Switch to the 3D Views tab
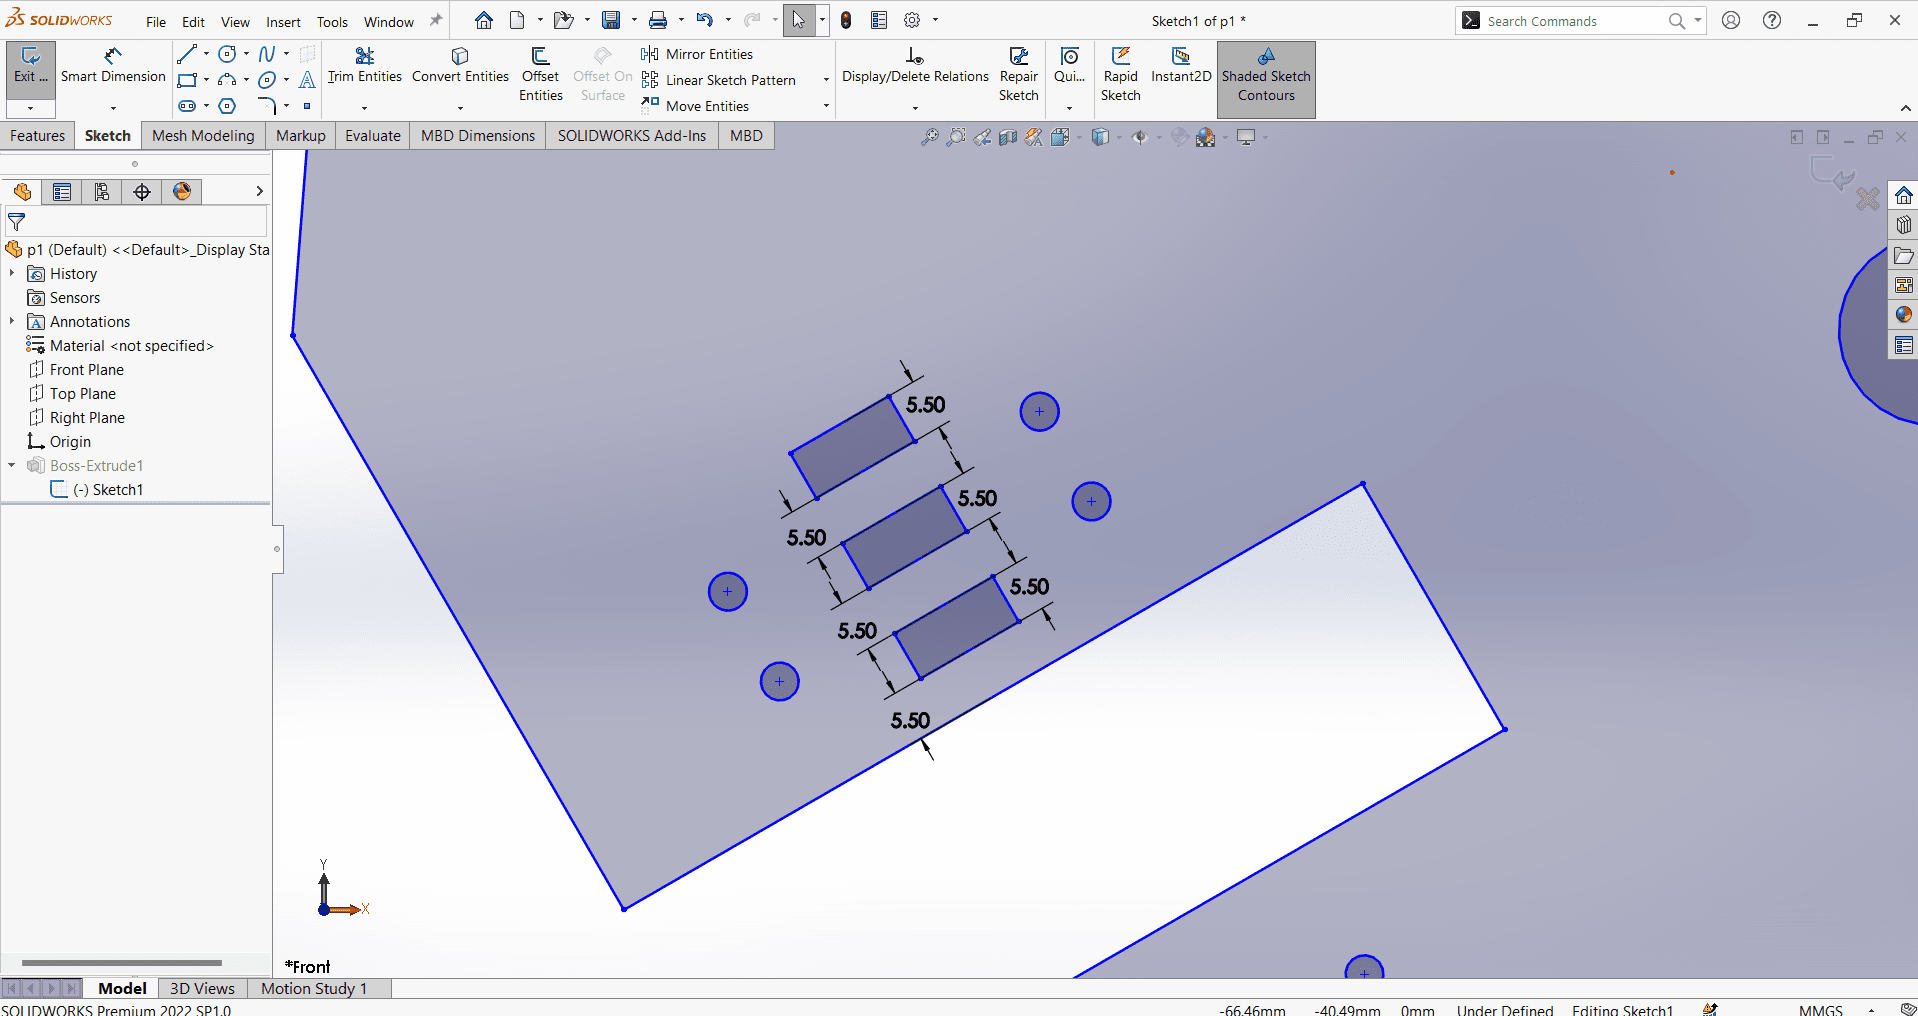This screenshot has height=1016, width=1918. click(202, 988)
